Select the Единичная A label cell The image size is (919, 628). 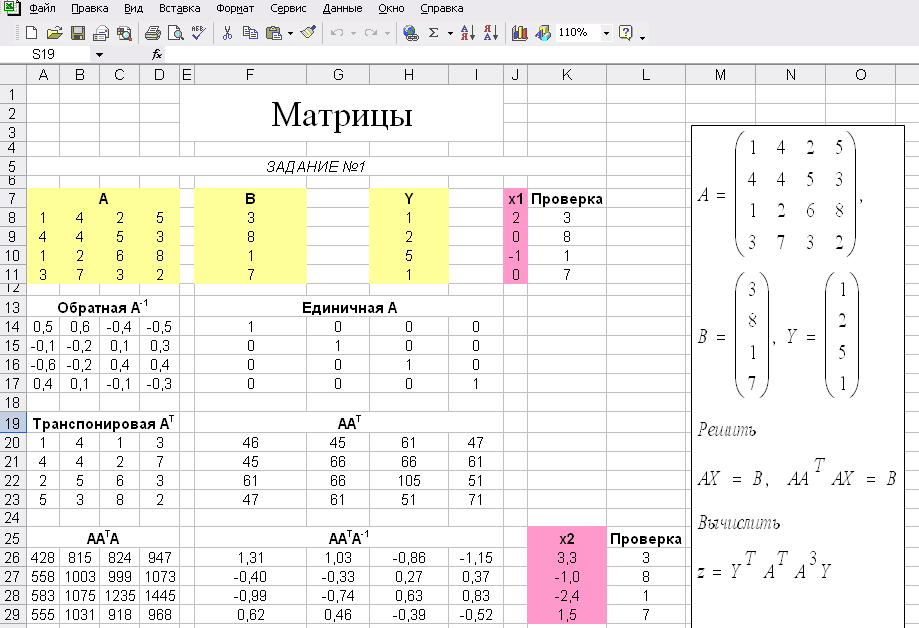[x=349, y=307]
